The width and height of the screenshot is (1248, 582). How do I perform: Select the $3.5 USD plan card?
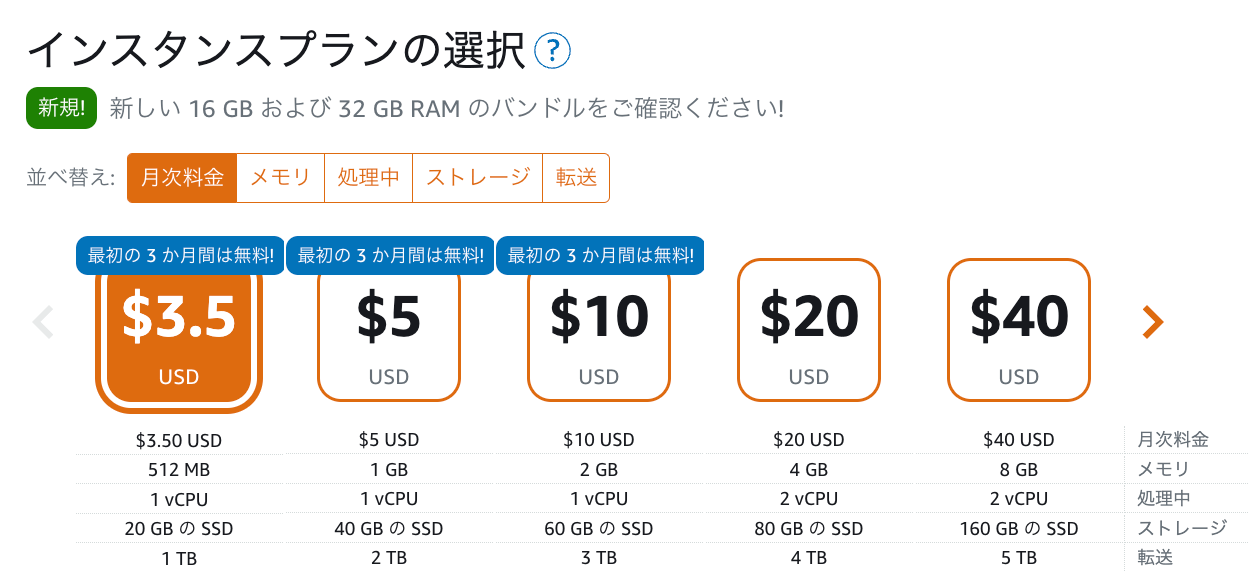pyautogui.click(x=179, y=338)
